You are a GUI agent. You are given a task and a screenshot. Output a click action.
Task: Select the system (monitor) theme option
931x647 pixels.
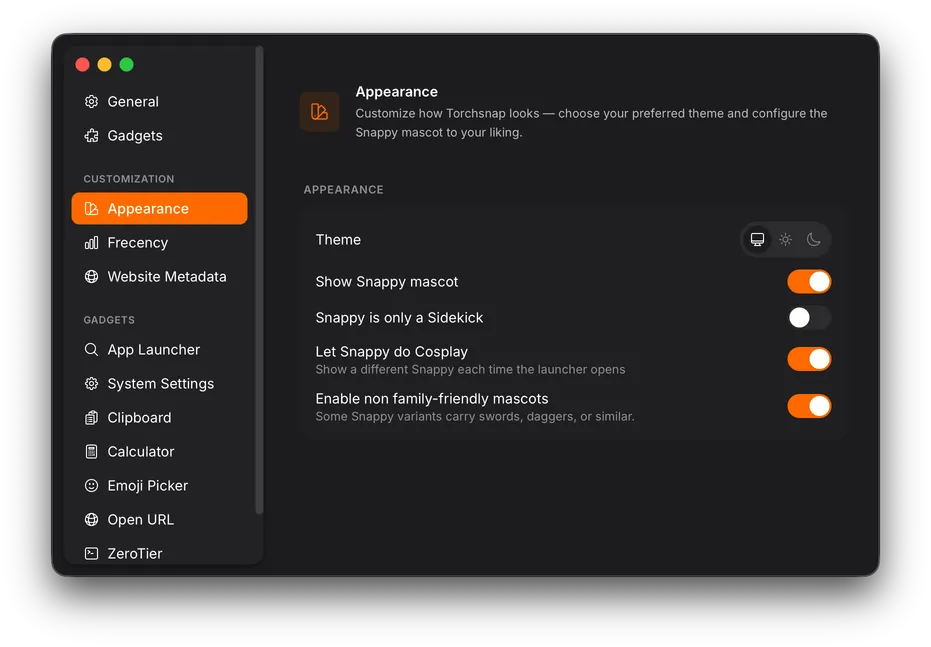point(757,239)
